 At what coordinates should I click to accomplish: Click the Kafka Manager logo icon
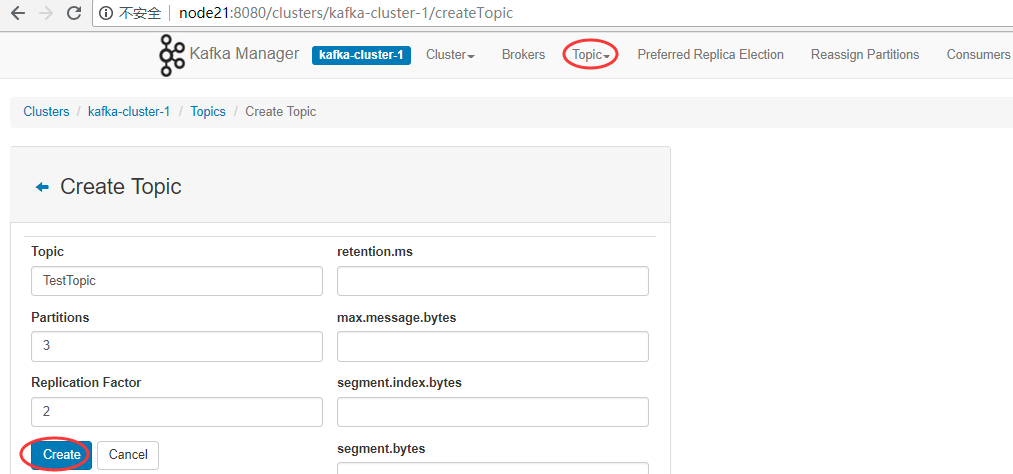click(x=172, y=56)
